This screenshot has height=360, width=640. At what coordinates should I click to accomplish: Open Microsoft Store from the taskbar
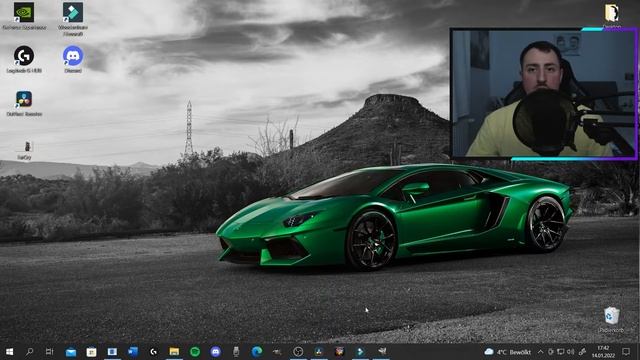(x=91, y=351)
